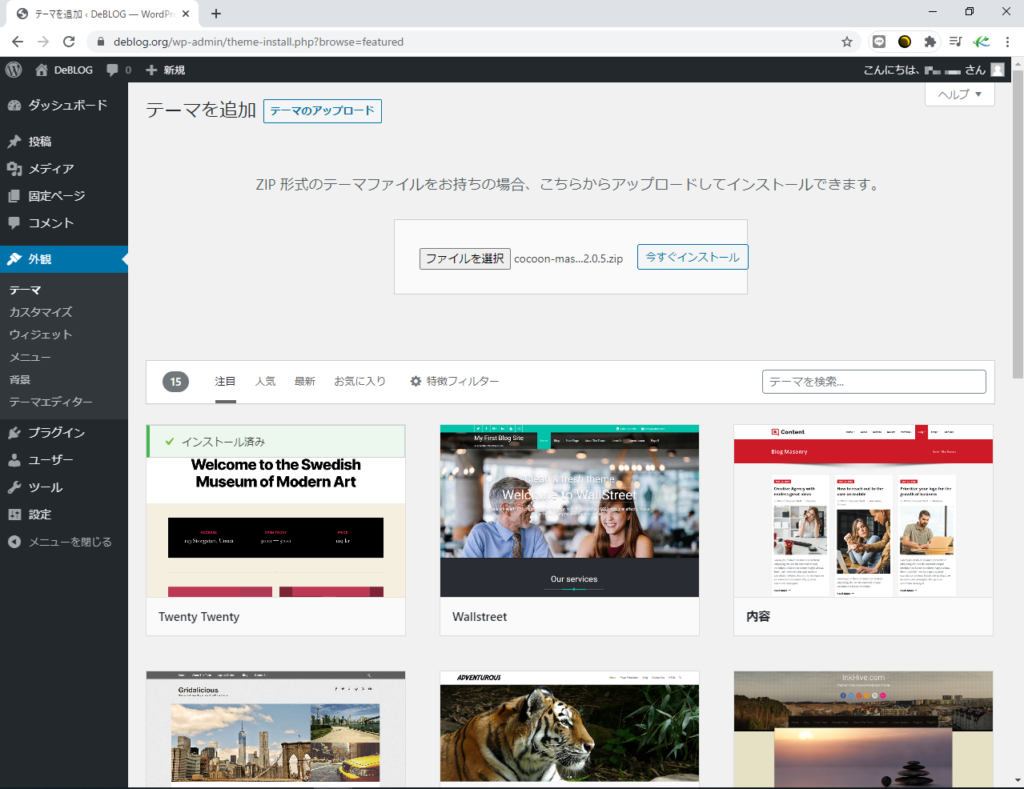
Task: Open browser Extensions puzzle icon
Action: [930, 42]
